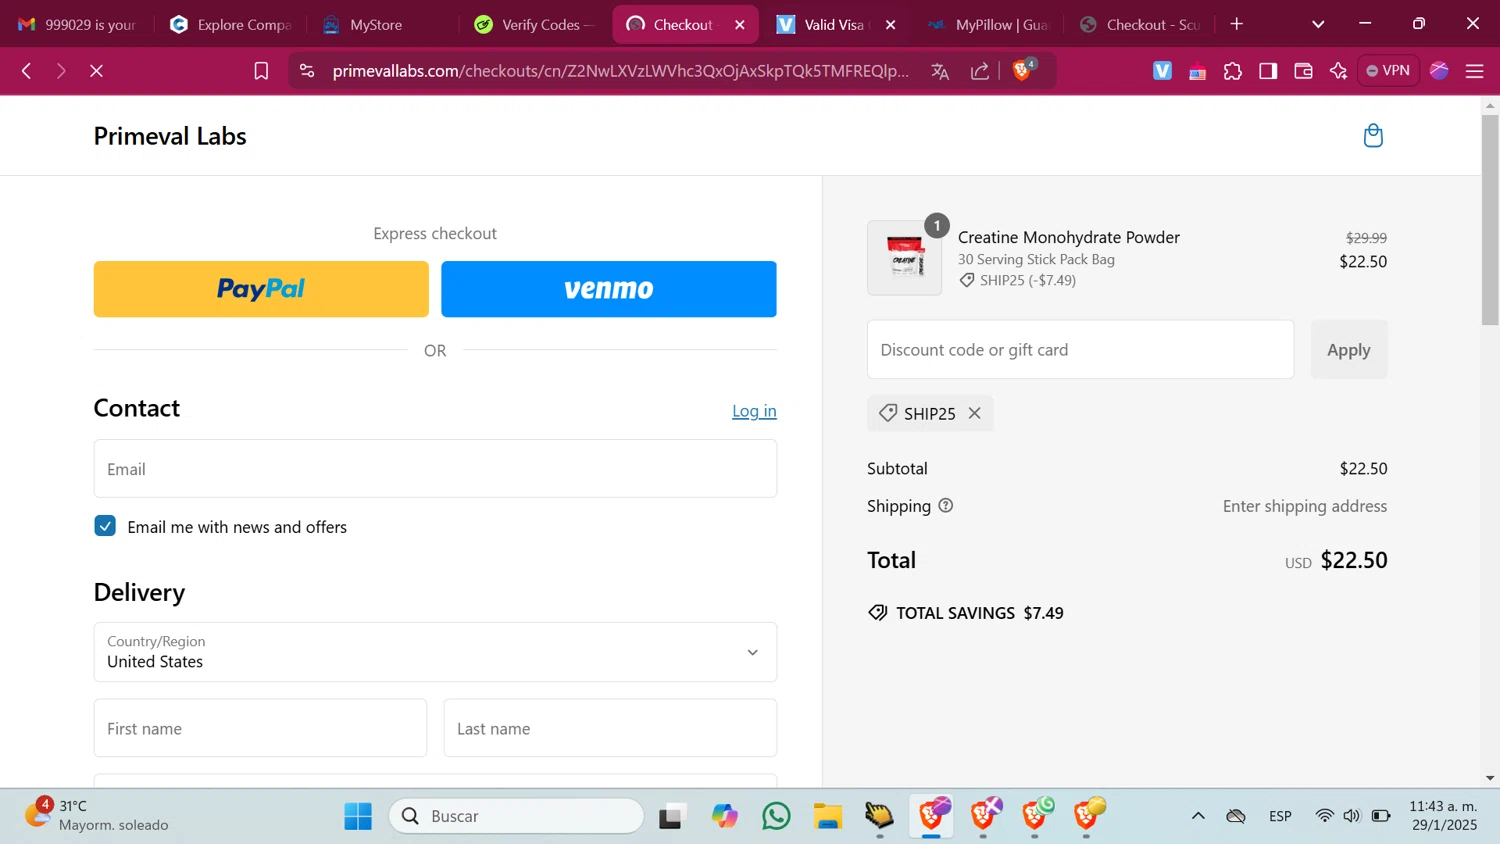Click the First name field
Viewport: 1500px width, 844px height.
click(x=260, y=728)
